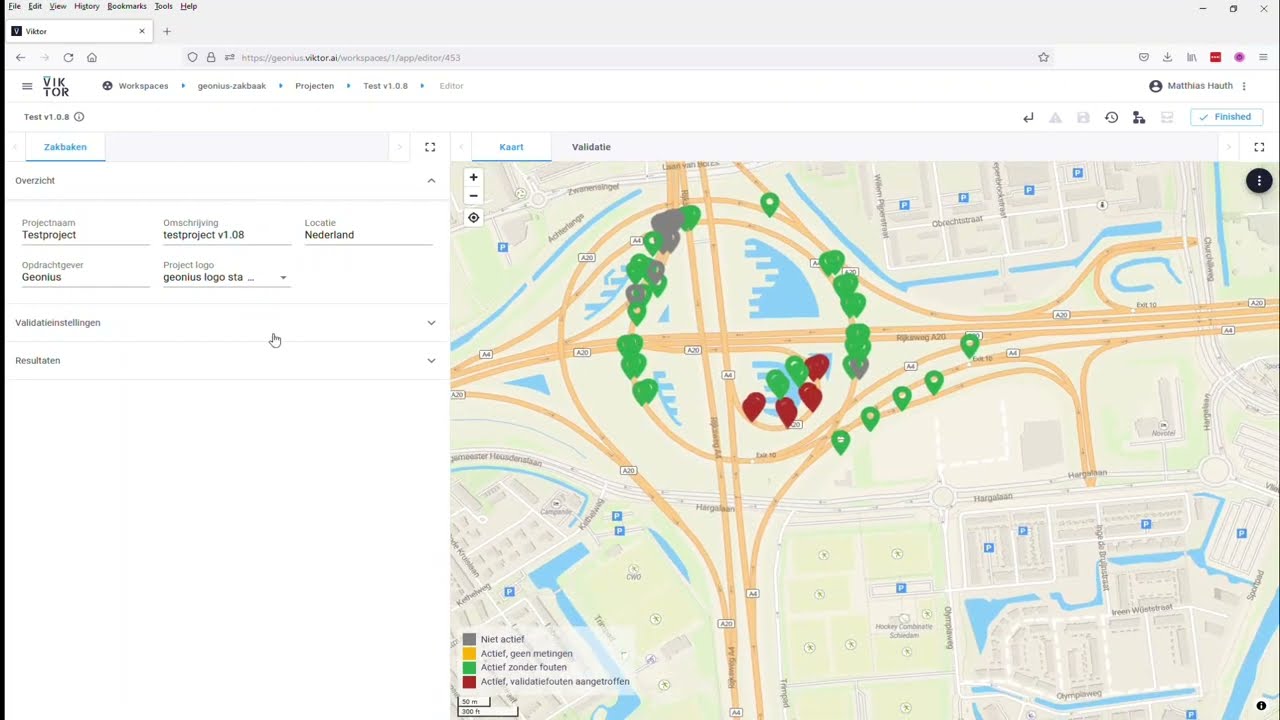Expand the Validatieinstellingen section

pyautogui.click(x=431, y=323)
